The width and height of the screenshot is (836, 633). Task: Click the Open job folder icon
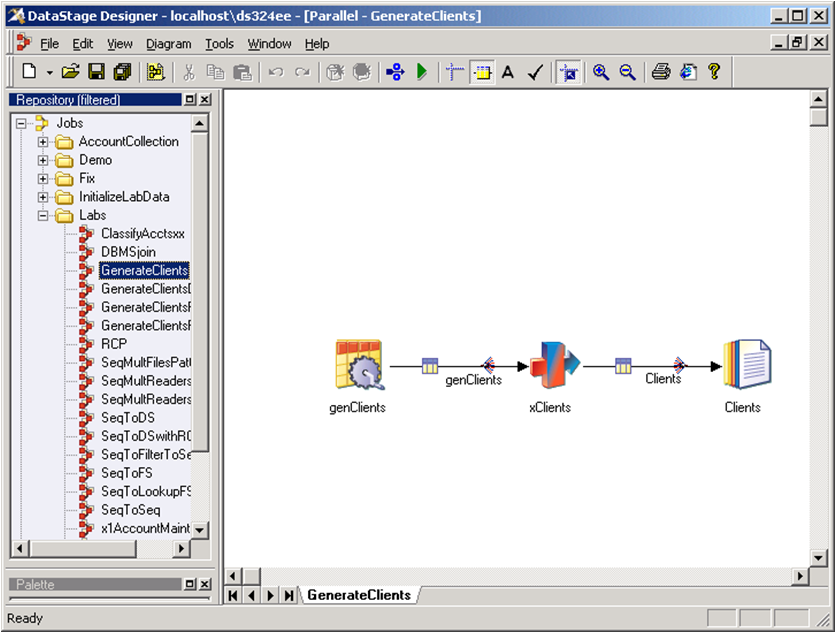[x=70, y=72]
